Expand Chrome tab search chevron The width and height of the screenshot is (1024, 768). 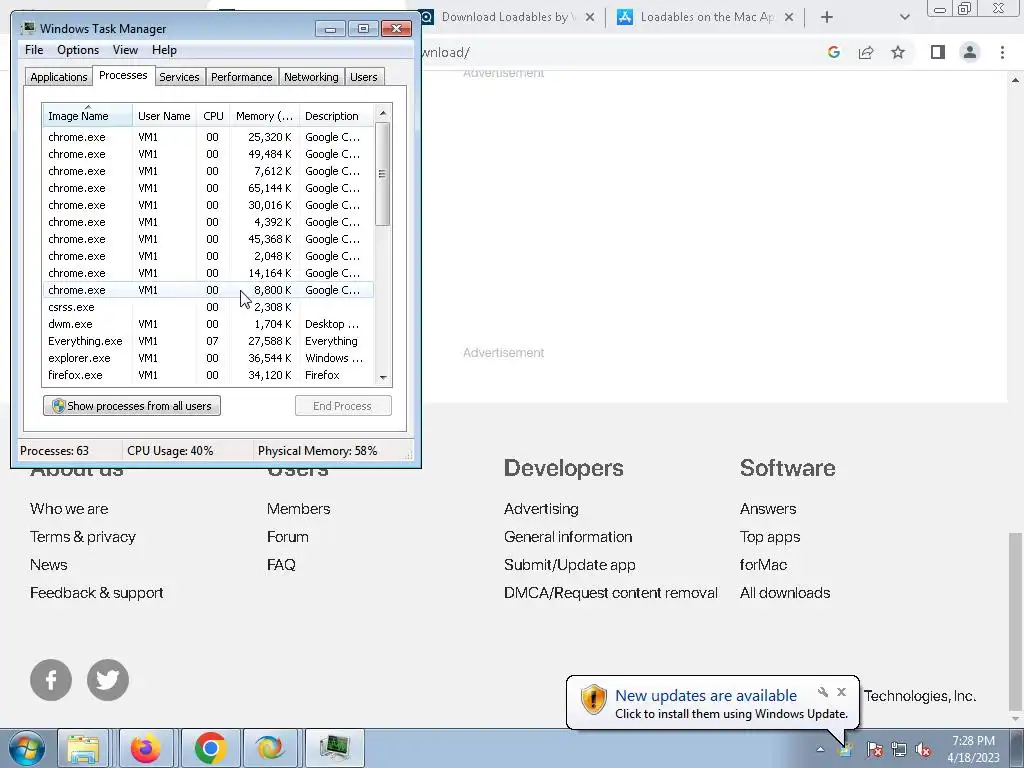click(904, 17)
